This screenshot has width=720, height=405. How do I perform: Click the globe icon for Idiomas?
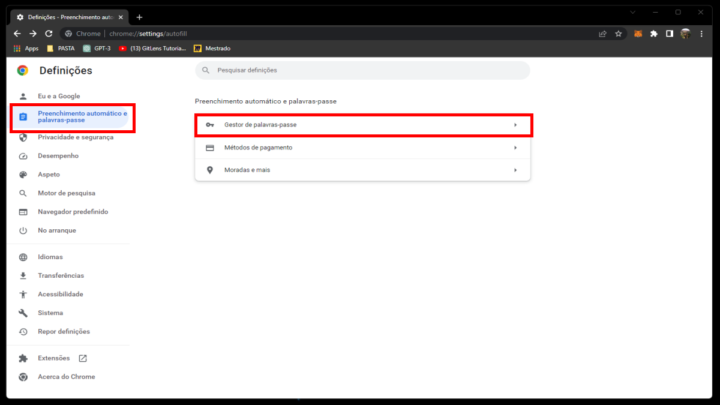click(23, 257)
